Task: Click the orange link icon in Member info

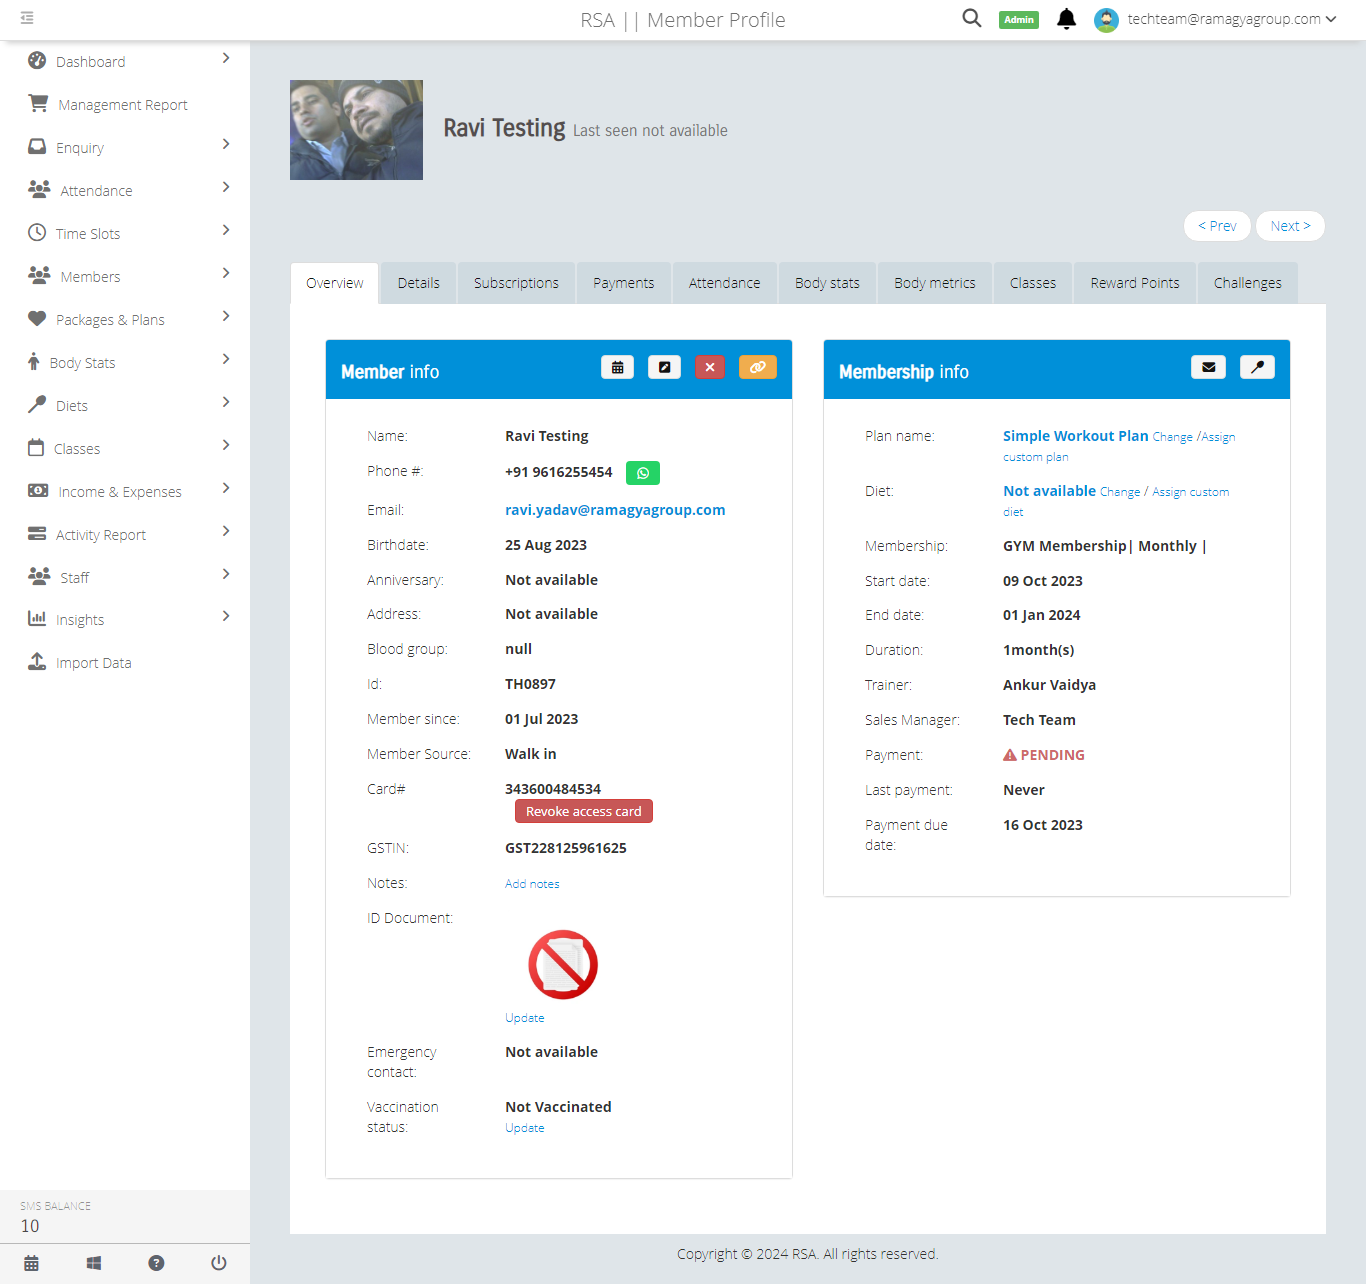Action: click(x=757, y=368)
